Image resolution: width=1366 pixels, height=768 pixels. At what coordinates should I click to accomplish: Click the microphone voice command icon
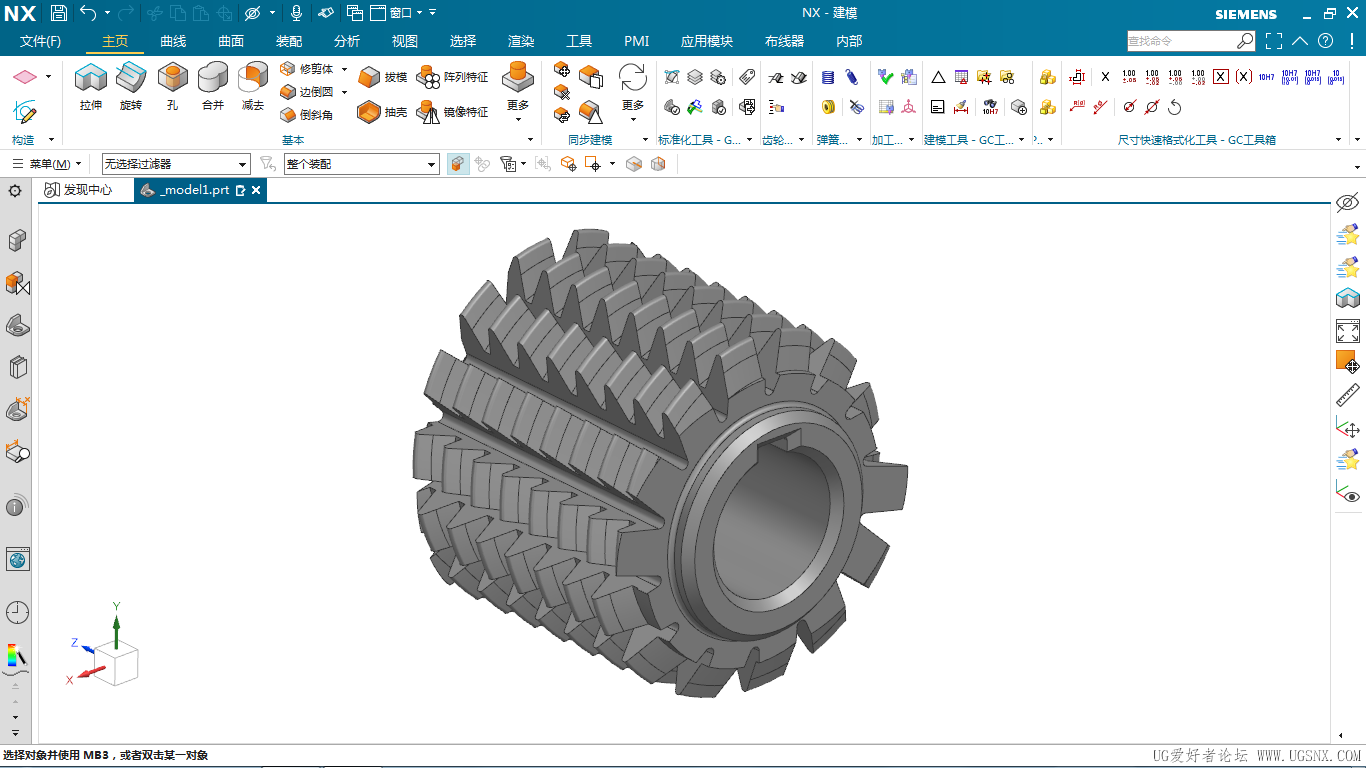pyautogui.click(x=296, y=13)
